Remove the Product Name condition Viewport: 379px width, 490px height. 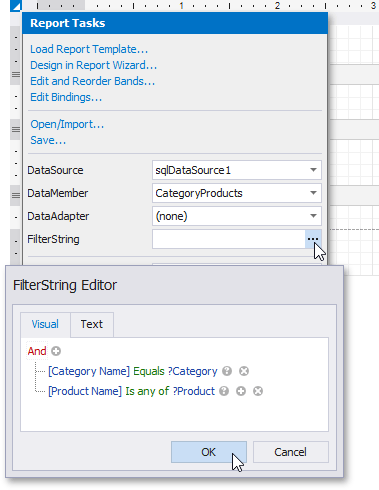point(258,391)
